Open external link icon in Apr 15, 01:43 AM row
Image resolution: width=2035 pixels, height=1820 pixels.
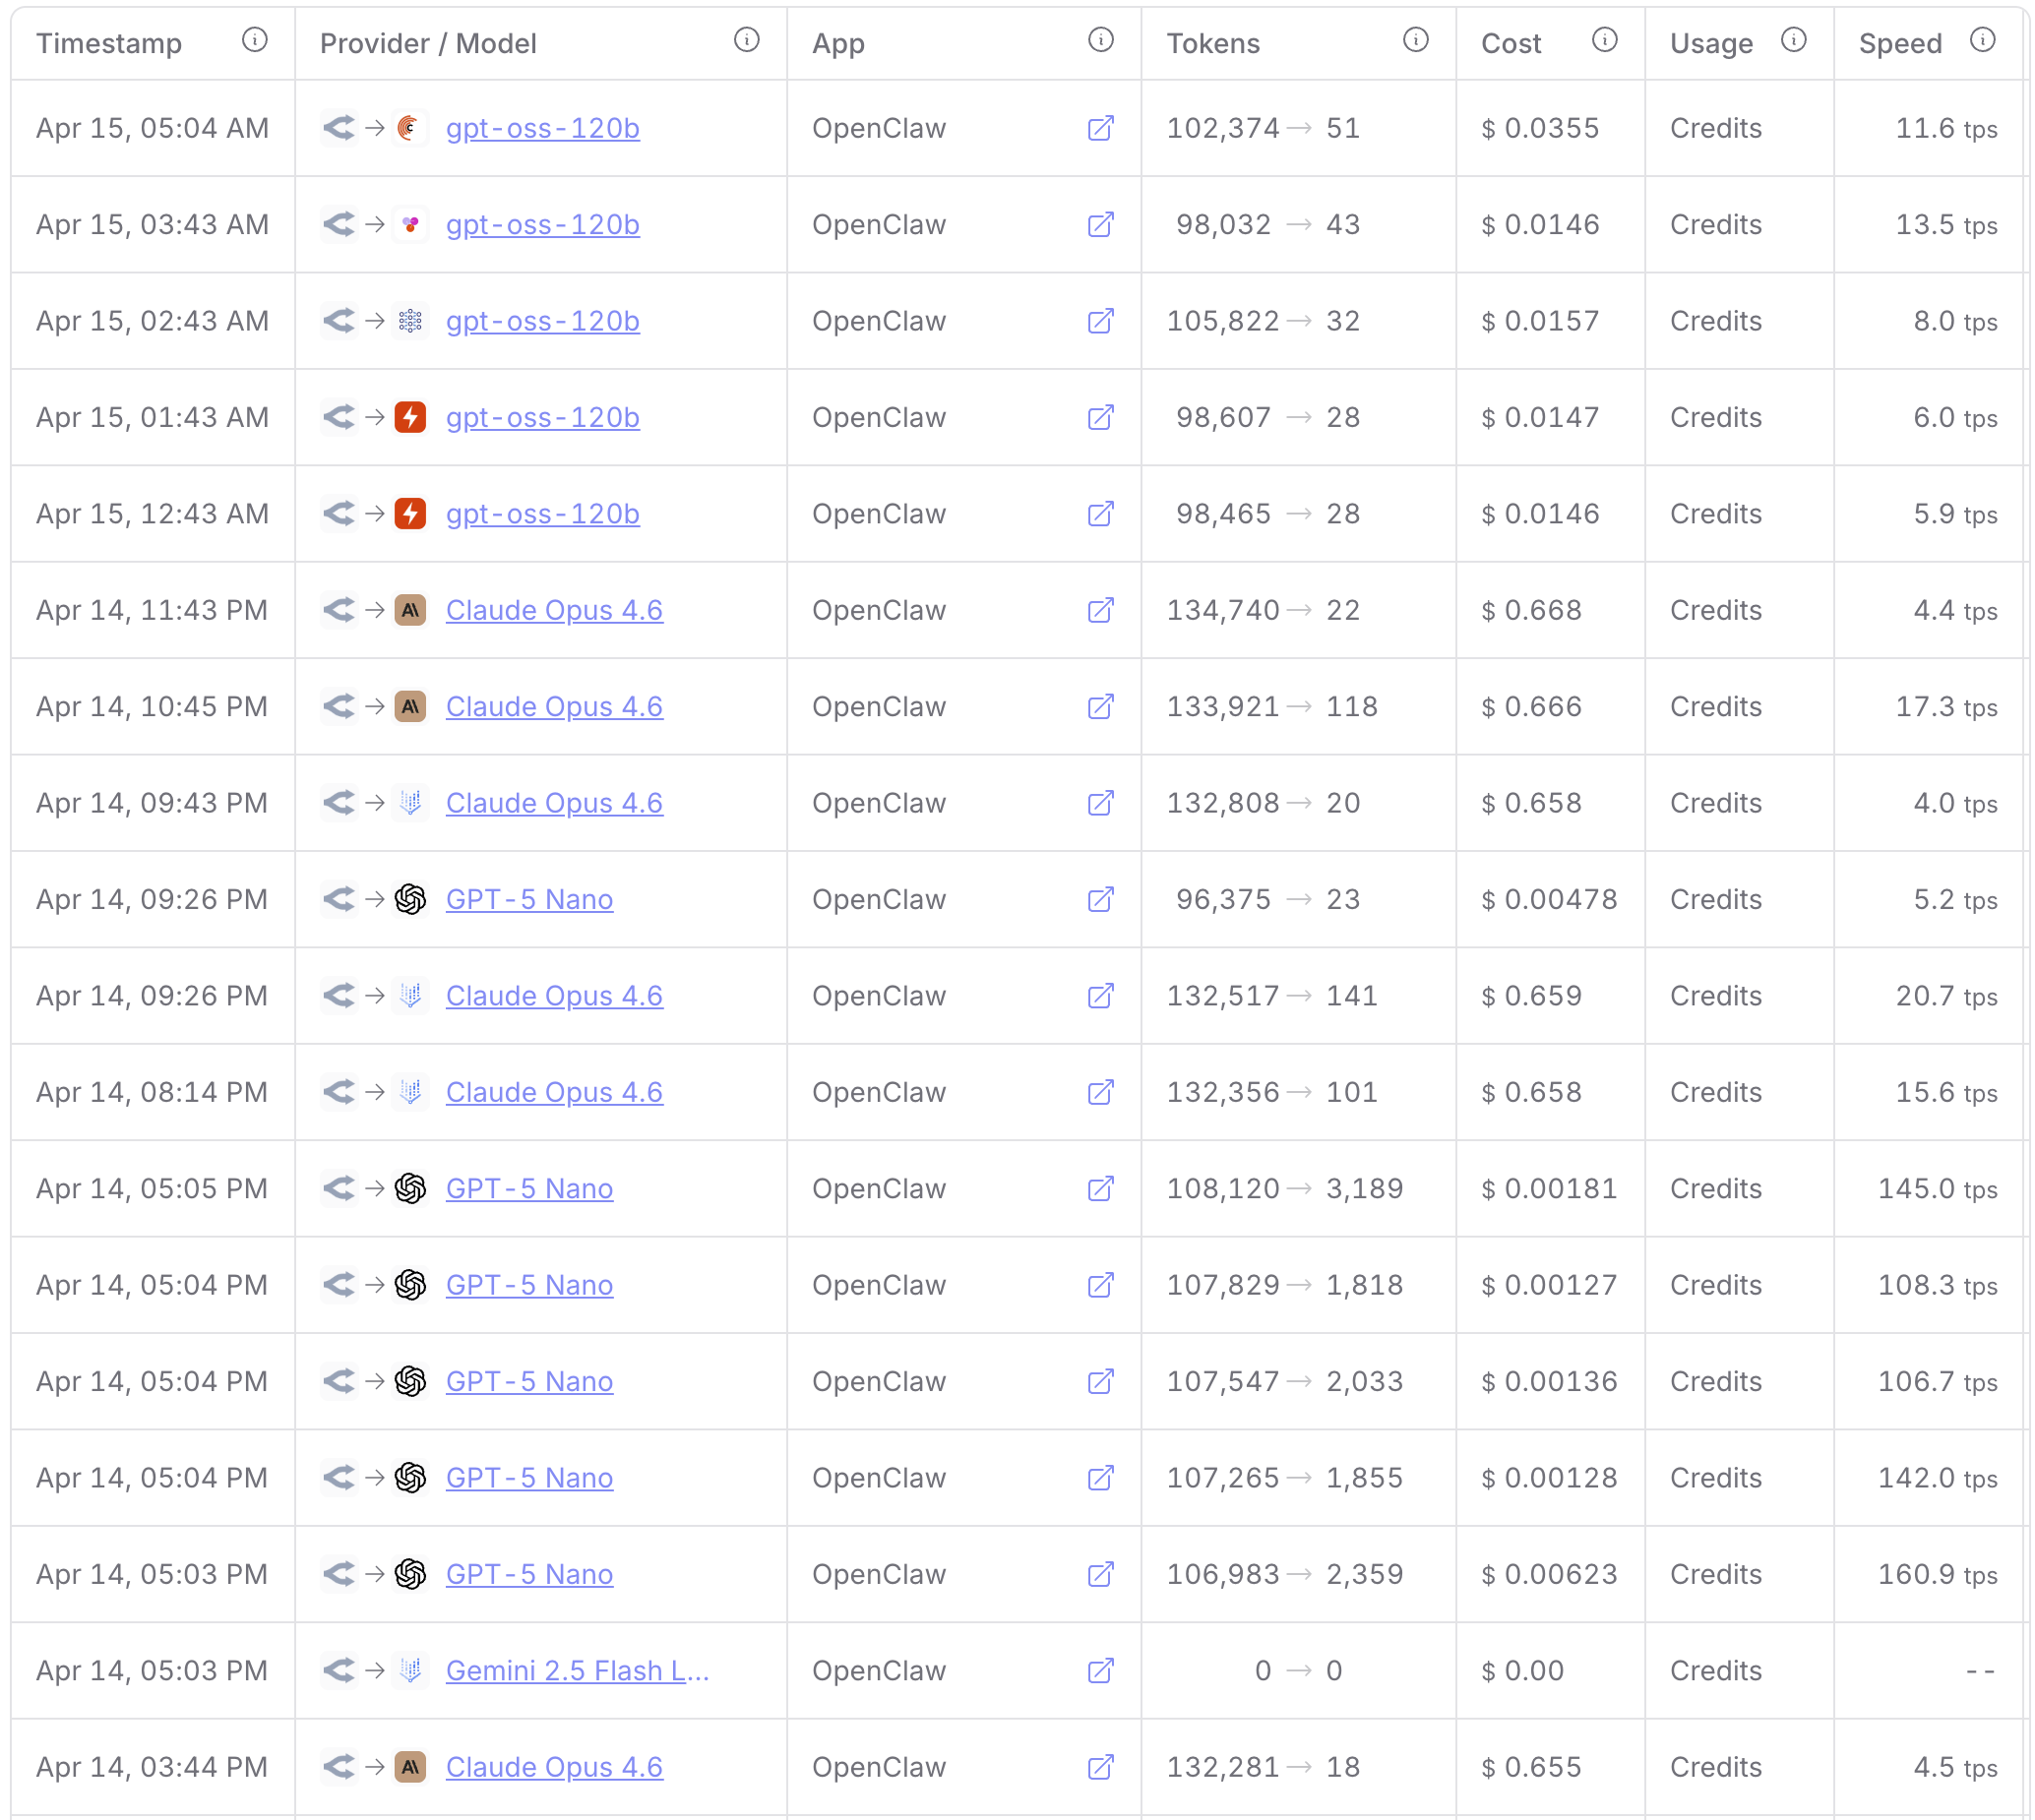(x=1101, y=417)
